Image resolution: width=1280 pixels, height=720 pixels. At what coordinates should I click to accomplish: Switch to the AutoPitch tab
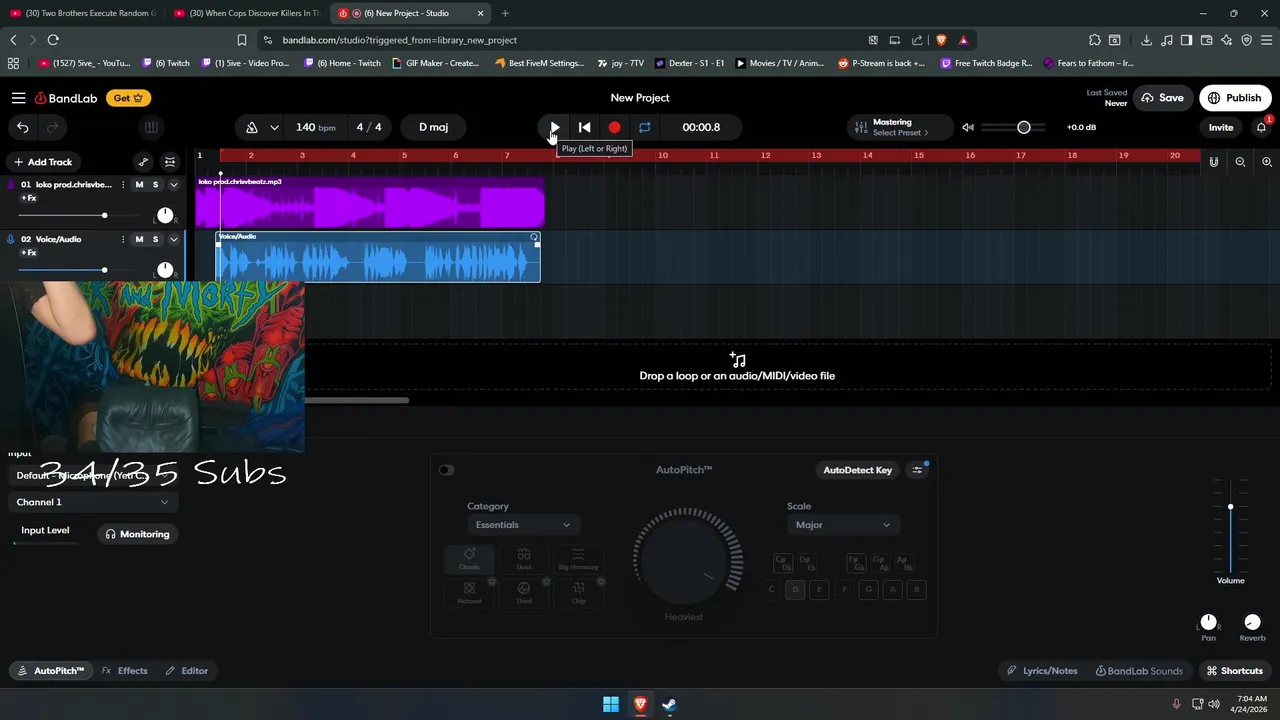tap(50, 671)
